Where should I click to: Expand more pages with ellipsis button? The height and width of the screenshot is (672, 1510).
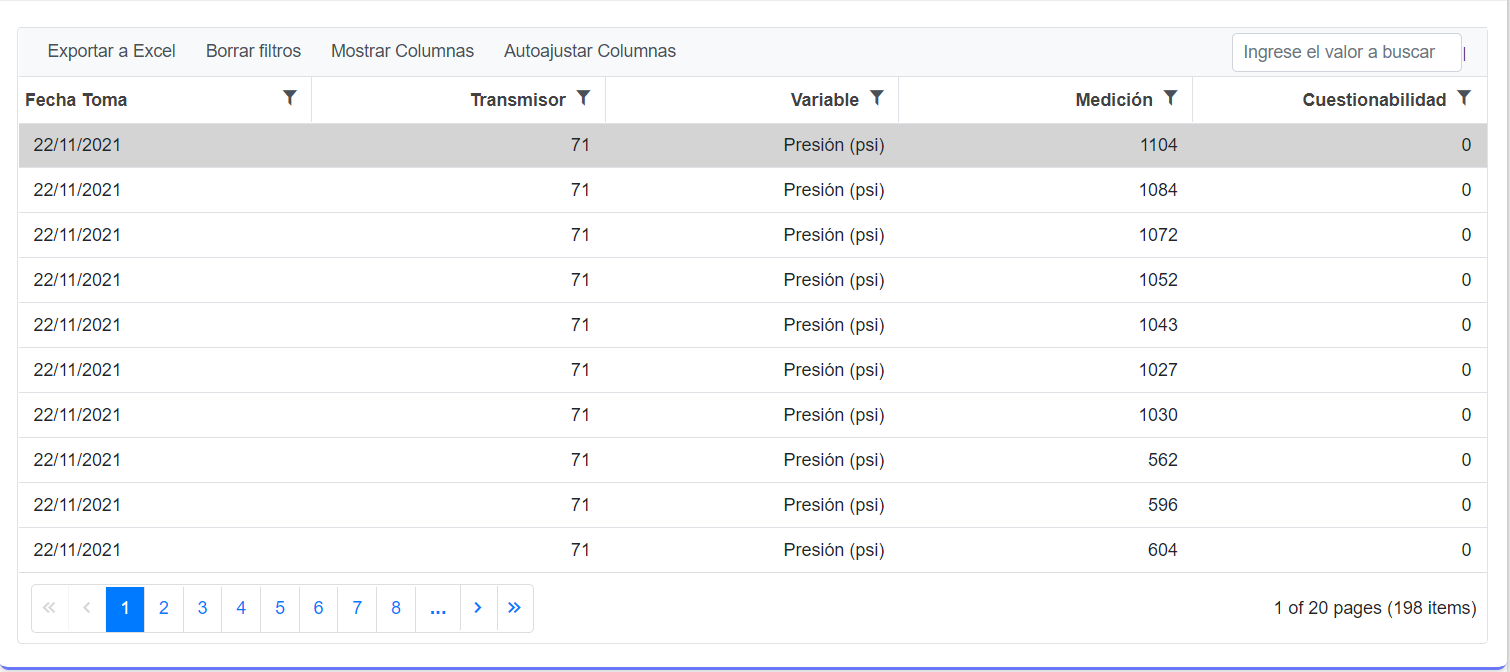pos(438,608)
